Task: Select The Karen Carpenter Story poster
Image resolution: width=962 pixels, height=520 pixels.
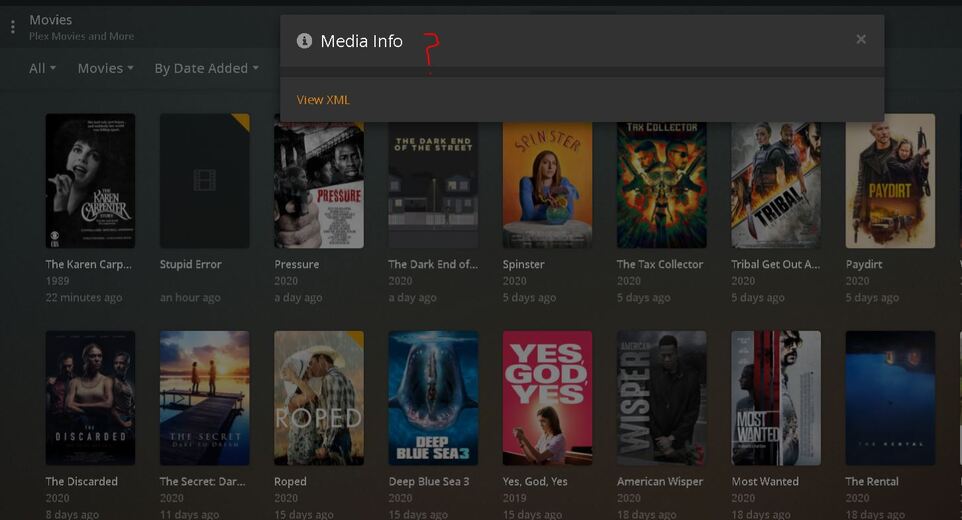Action: [90, 181]
